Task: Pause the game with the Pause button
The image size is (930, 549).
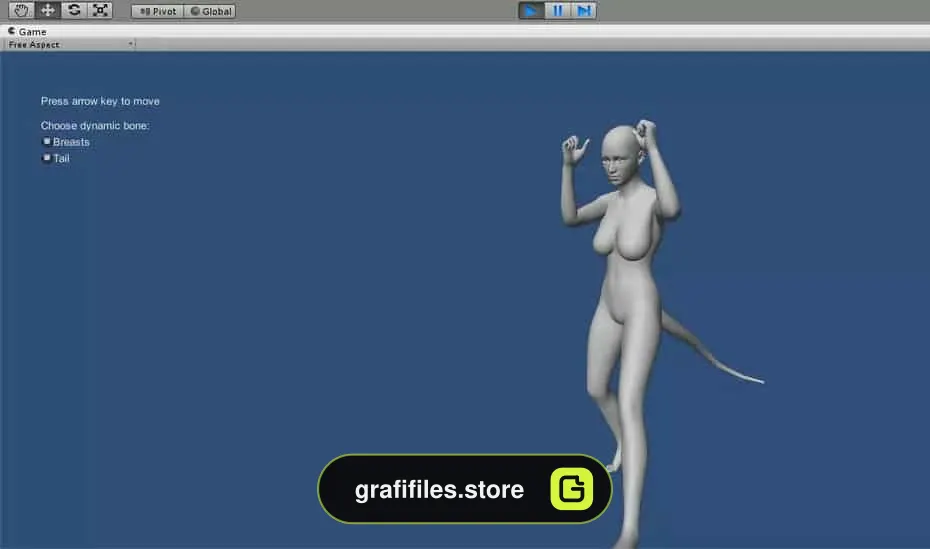Action: point(558,11)
